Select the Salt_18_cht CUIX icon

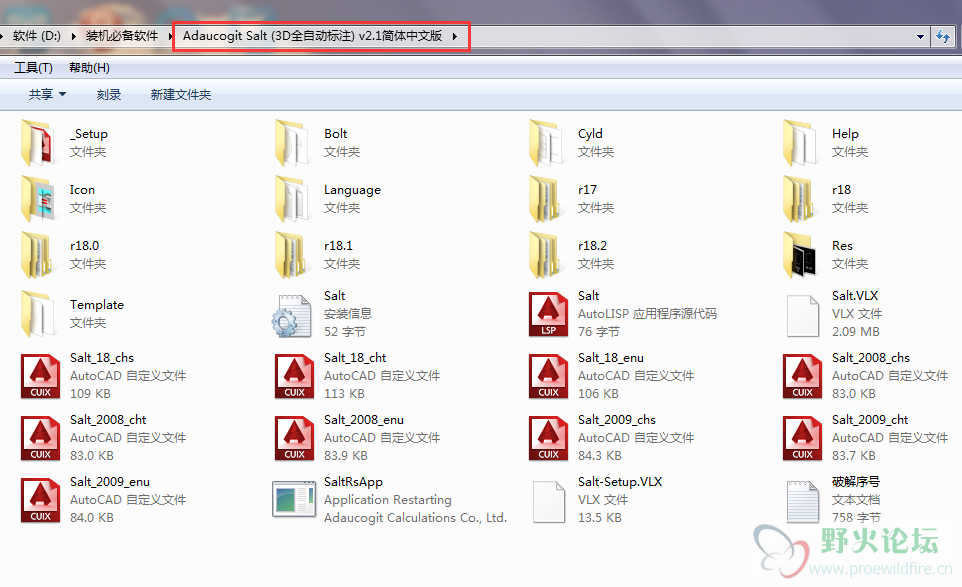(x=294, y=377)
